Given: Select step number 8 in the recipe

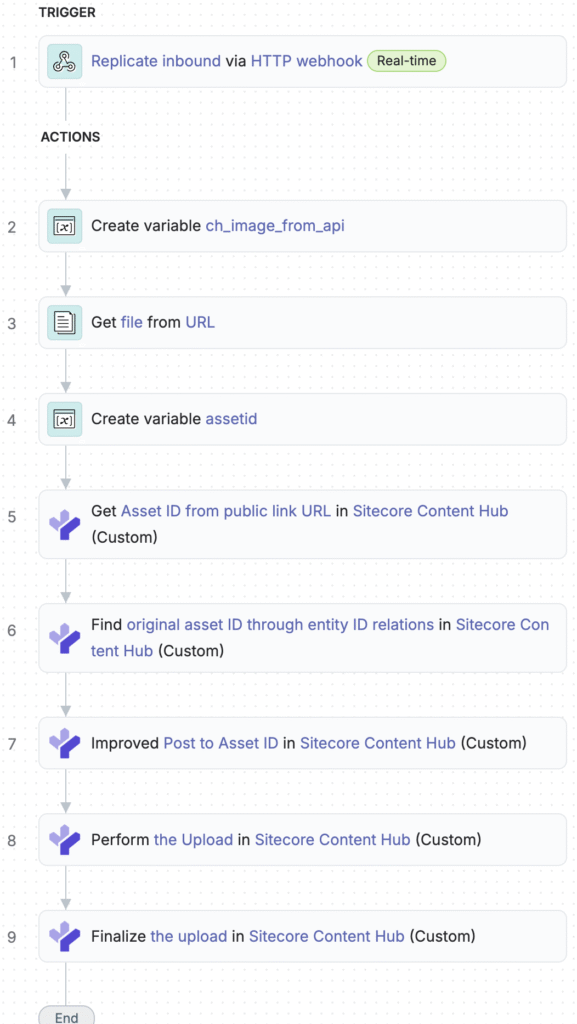Looking at the screenshot, I should 12,840.
